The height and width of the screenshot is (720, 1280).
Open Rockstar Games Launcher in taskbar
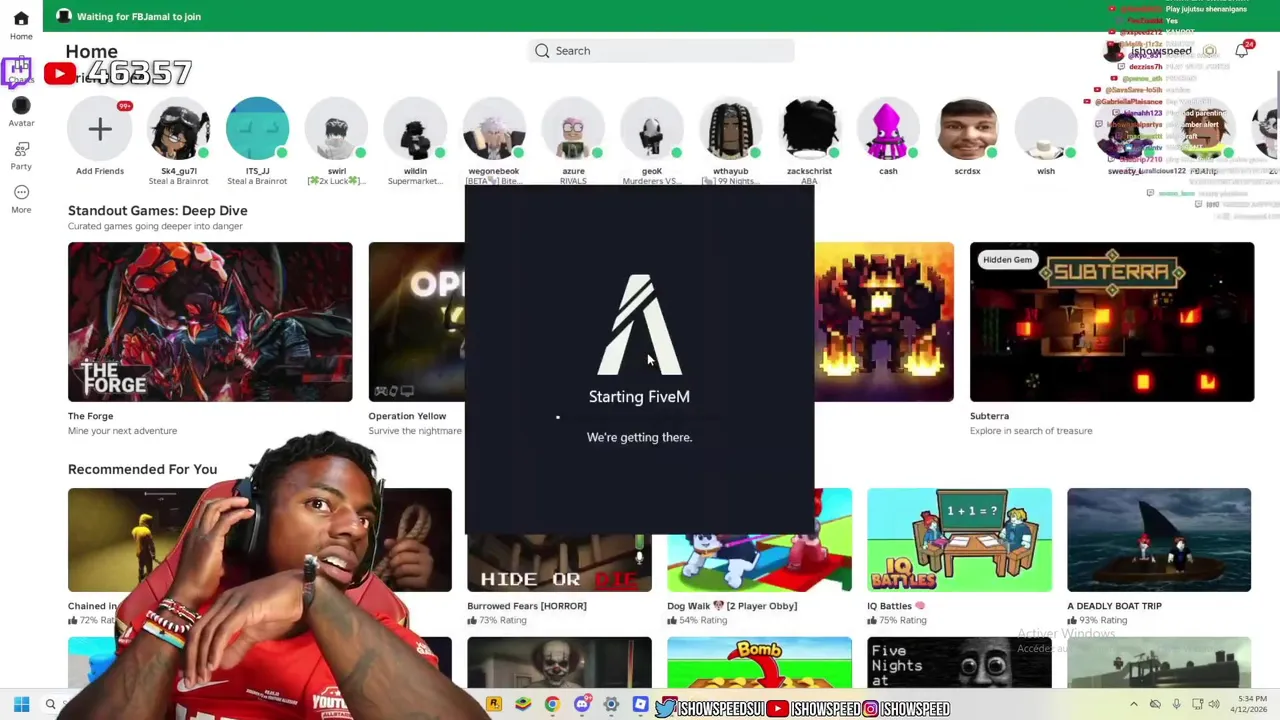click(494, 705)
